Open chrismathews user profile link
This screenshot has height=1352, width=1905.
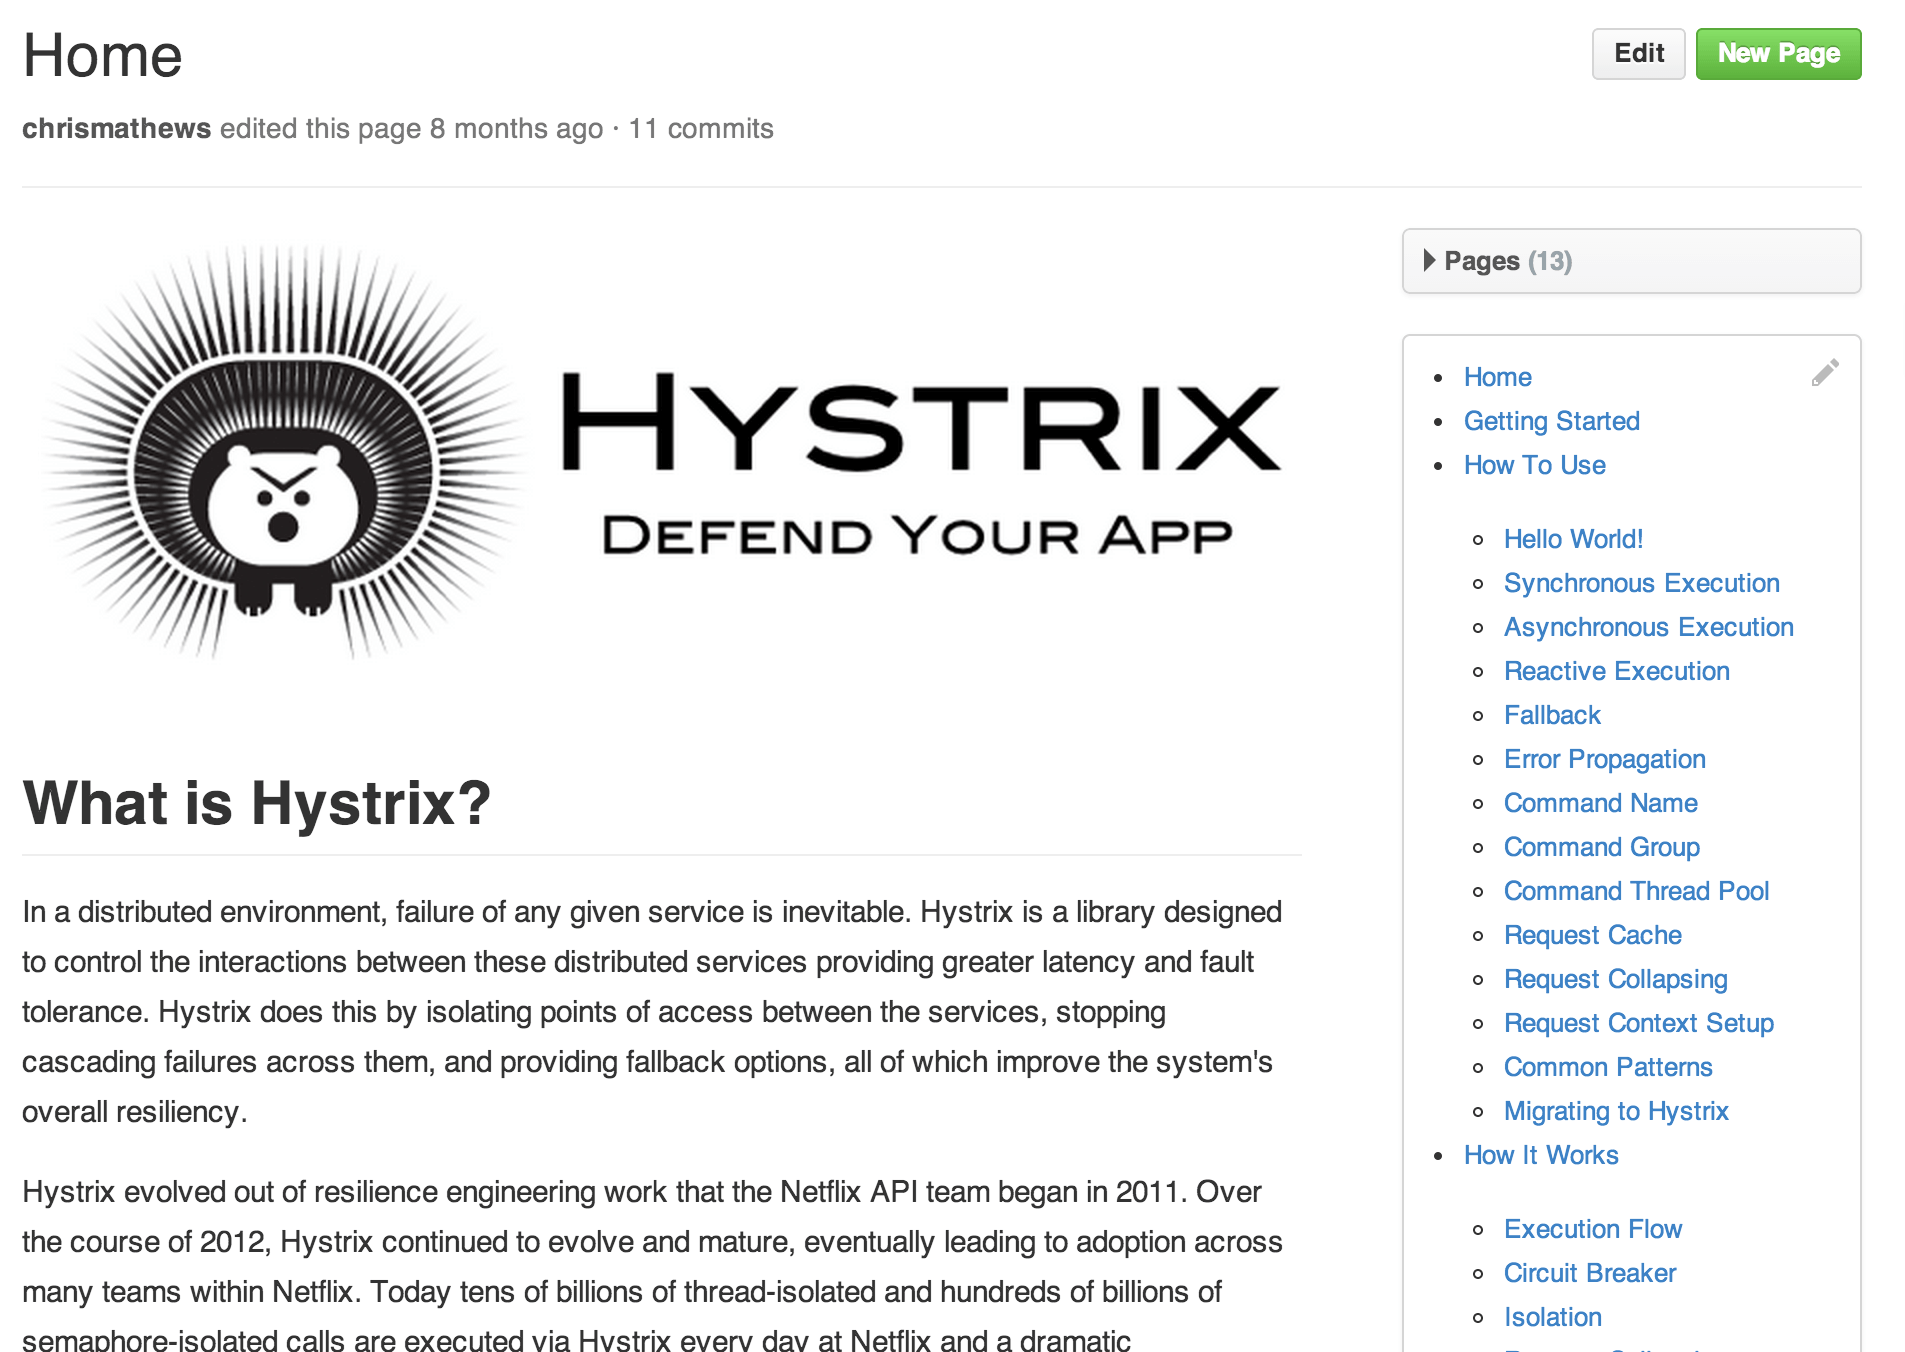116,129
